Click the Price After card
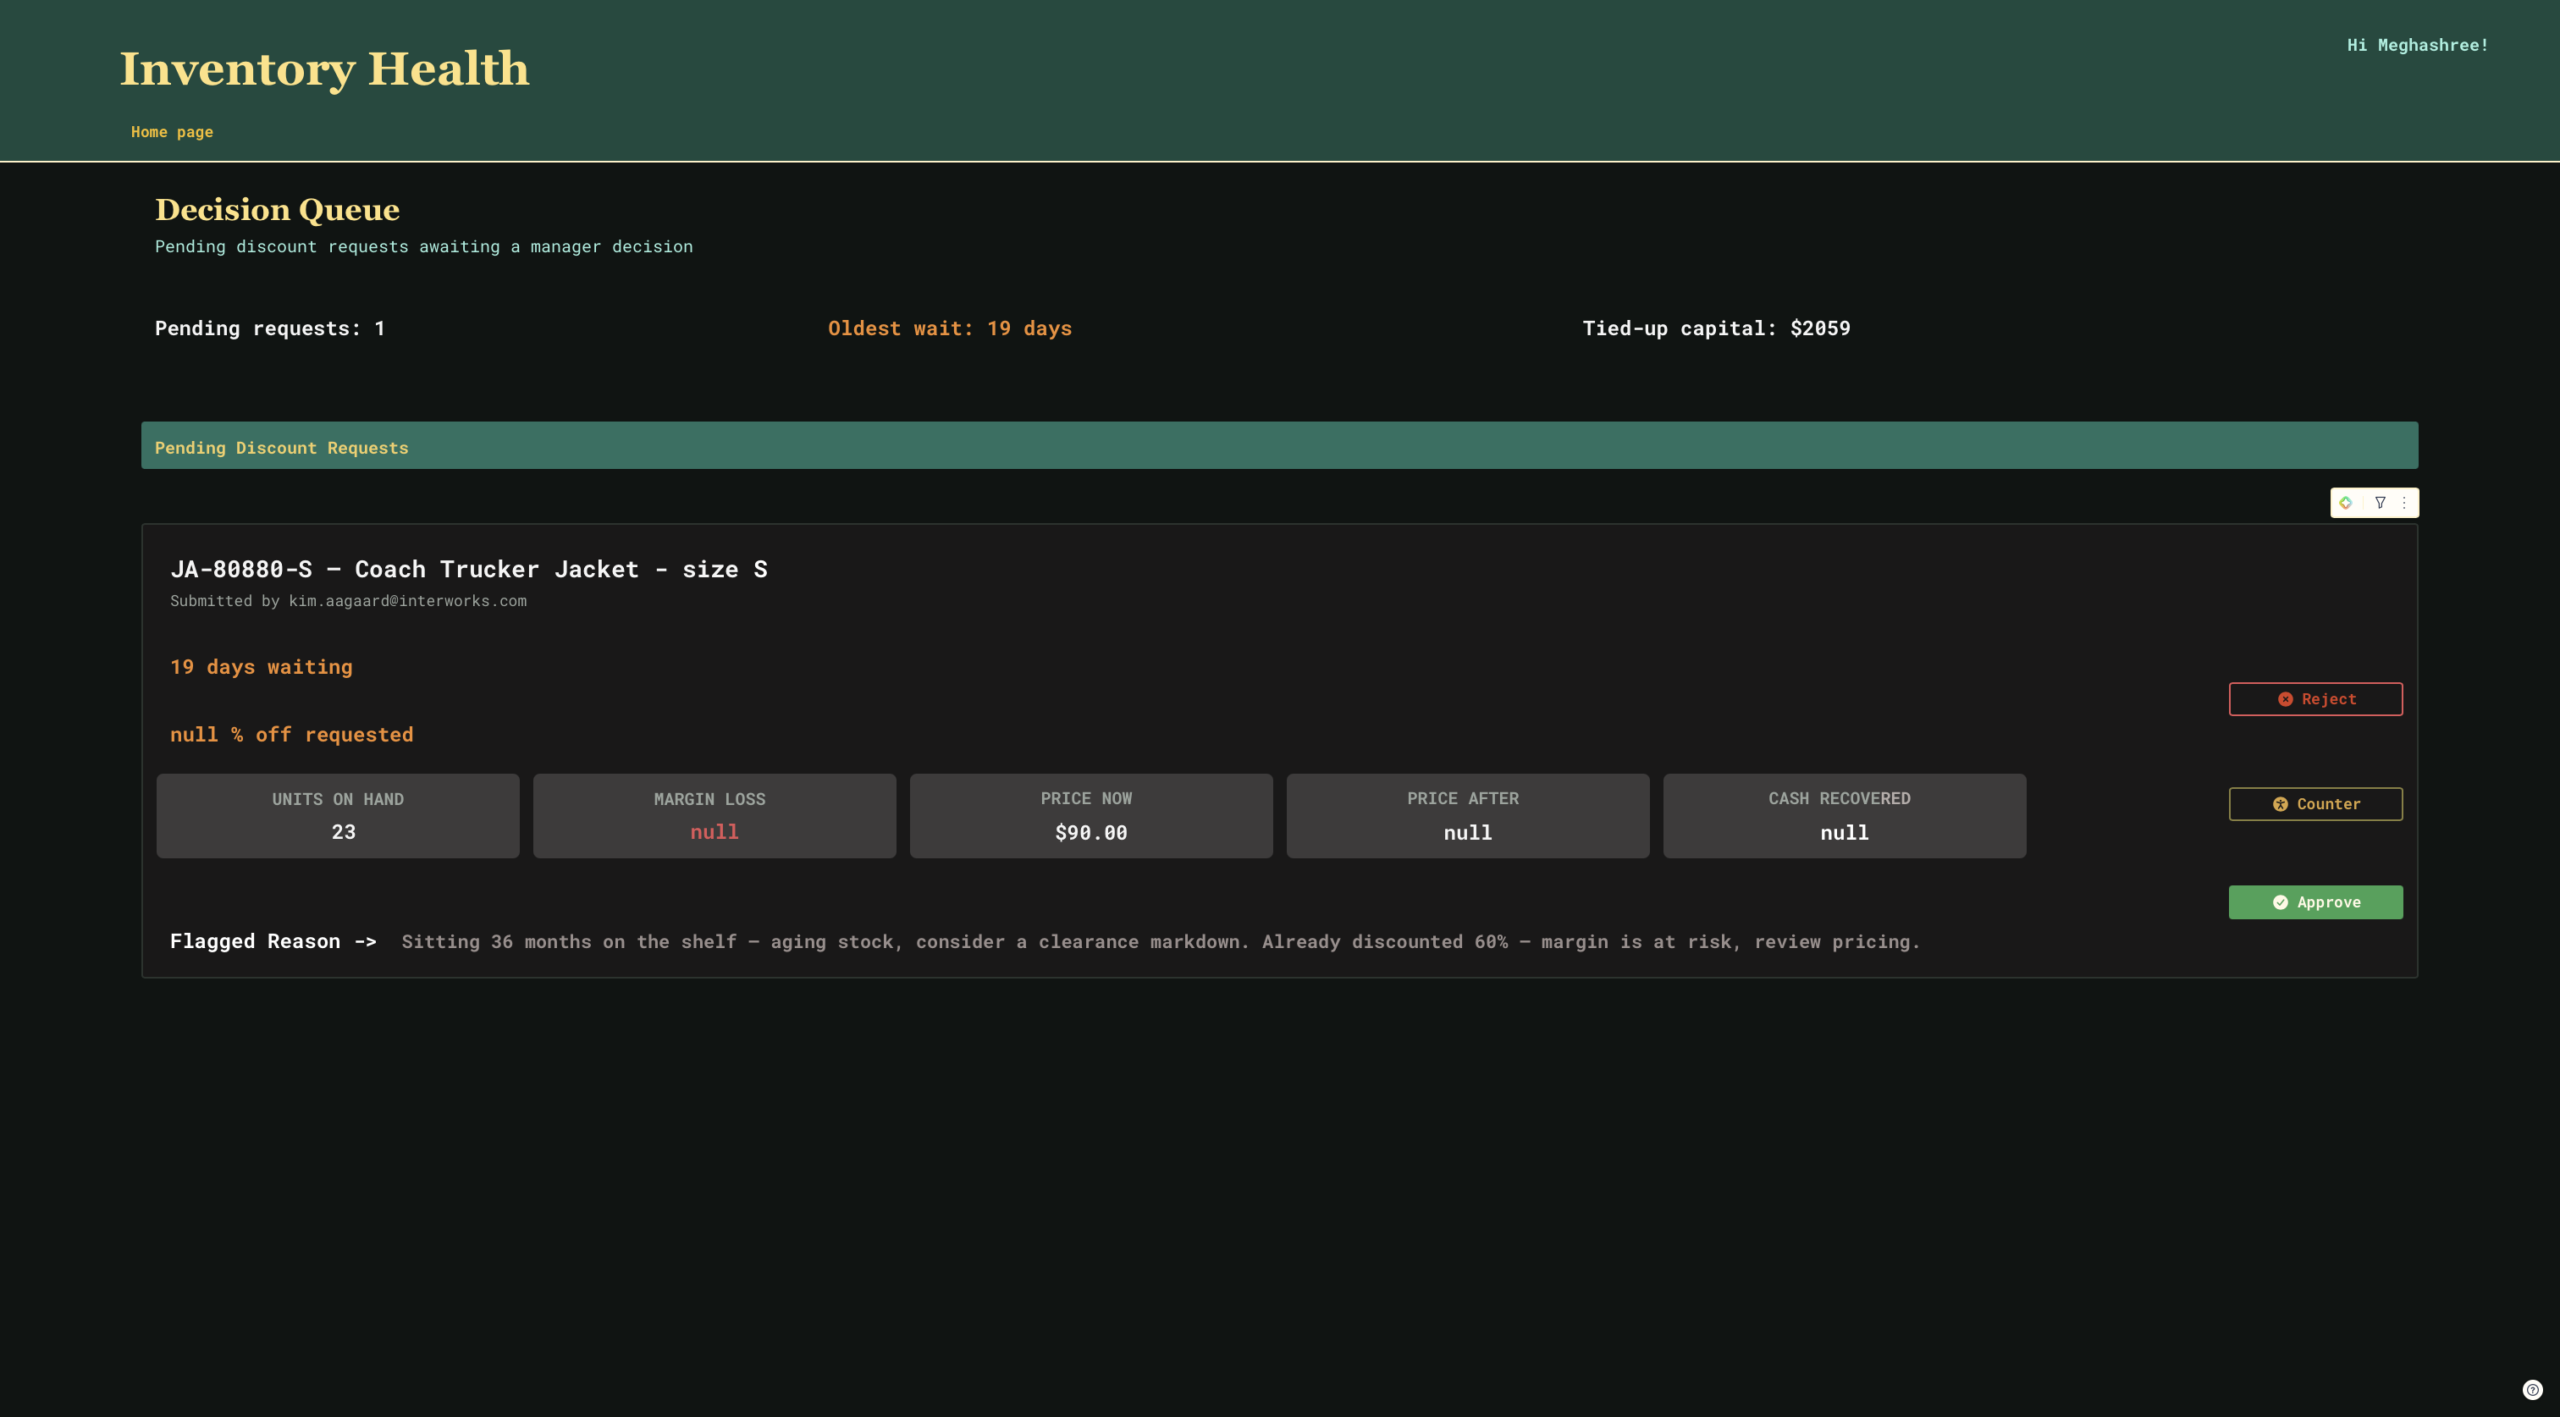 1467,816
